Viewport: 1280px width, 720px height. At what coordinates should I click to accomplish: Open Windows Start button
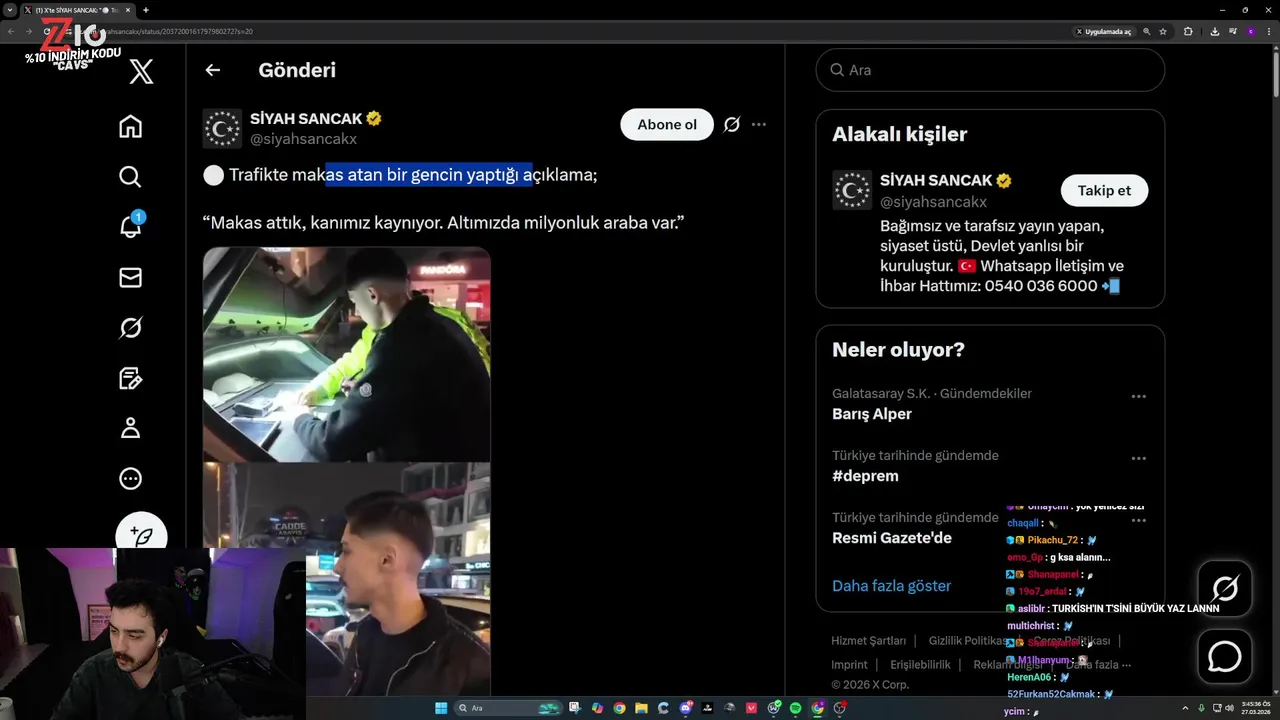[441, 708]
